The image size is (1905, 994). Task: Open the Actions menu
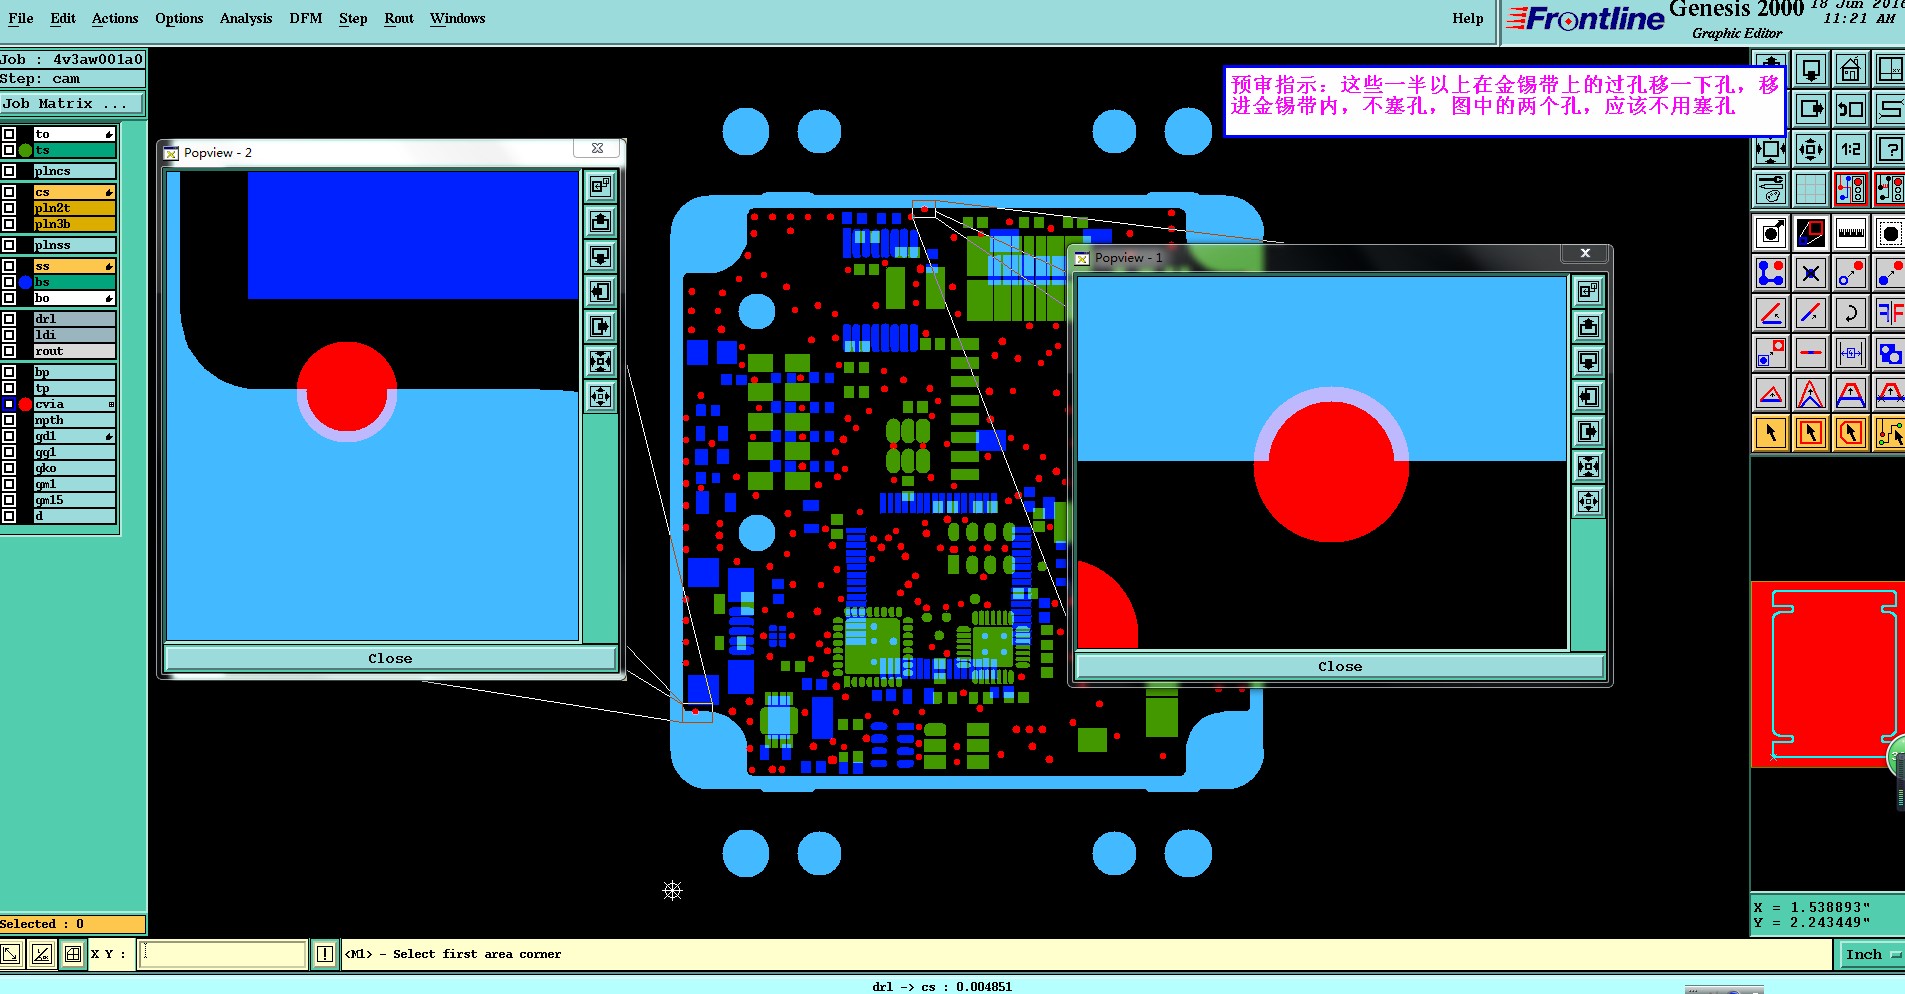tap(115, 18)
